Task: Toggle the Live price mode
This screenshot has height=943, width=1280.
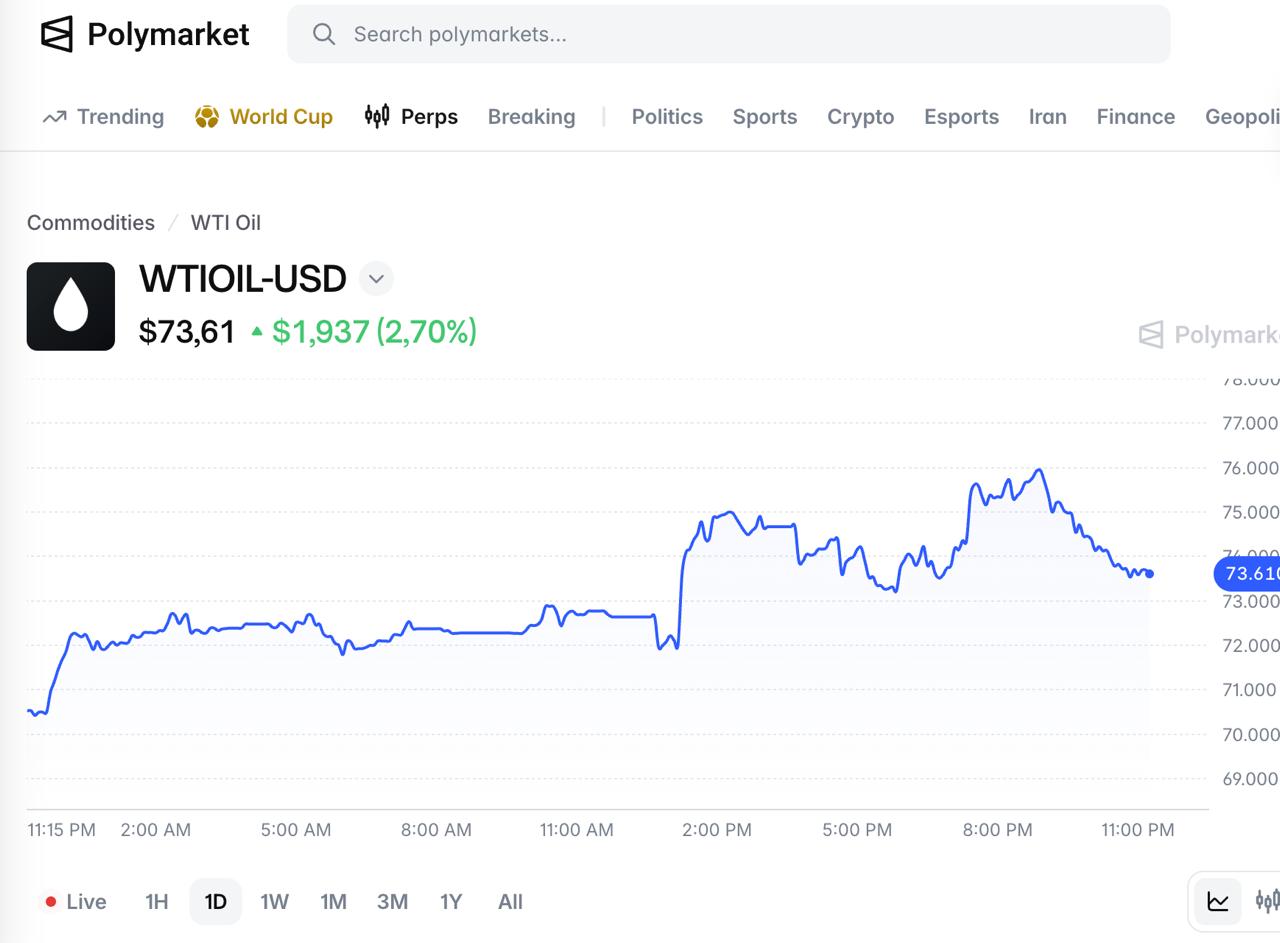Action: pos(75,902)
